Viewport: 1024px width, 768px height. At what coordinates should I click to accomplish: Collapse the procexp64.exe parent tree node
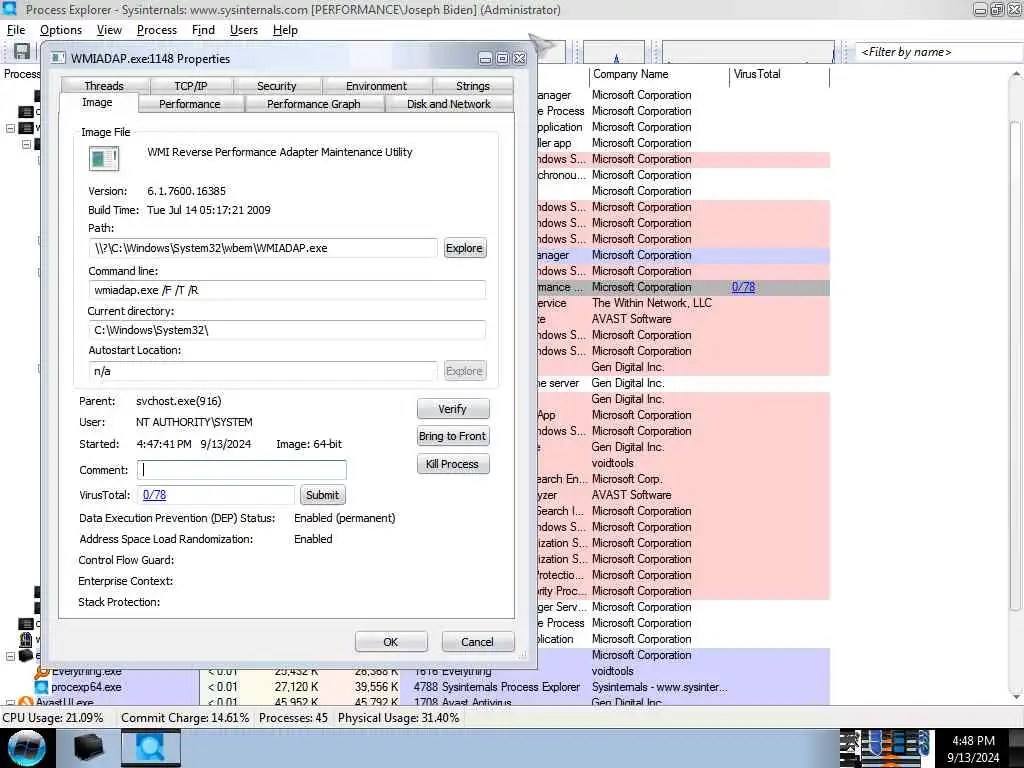(10, 656)
